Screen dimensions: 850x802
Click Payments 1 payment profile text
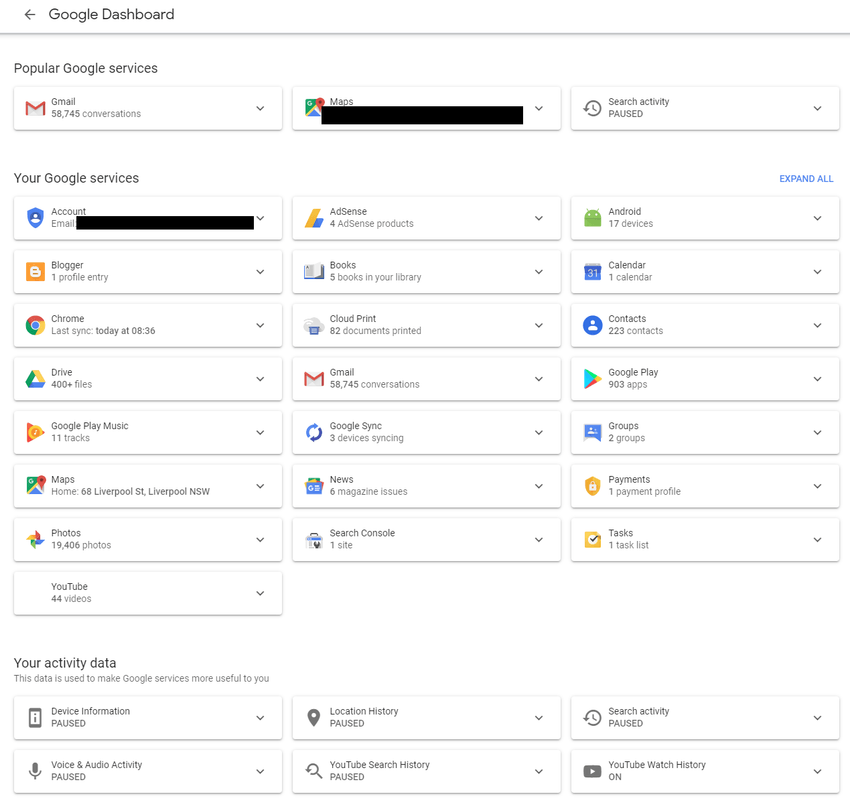(x=644, y=492)
